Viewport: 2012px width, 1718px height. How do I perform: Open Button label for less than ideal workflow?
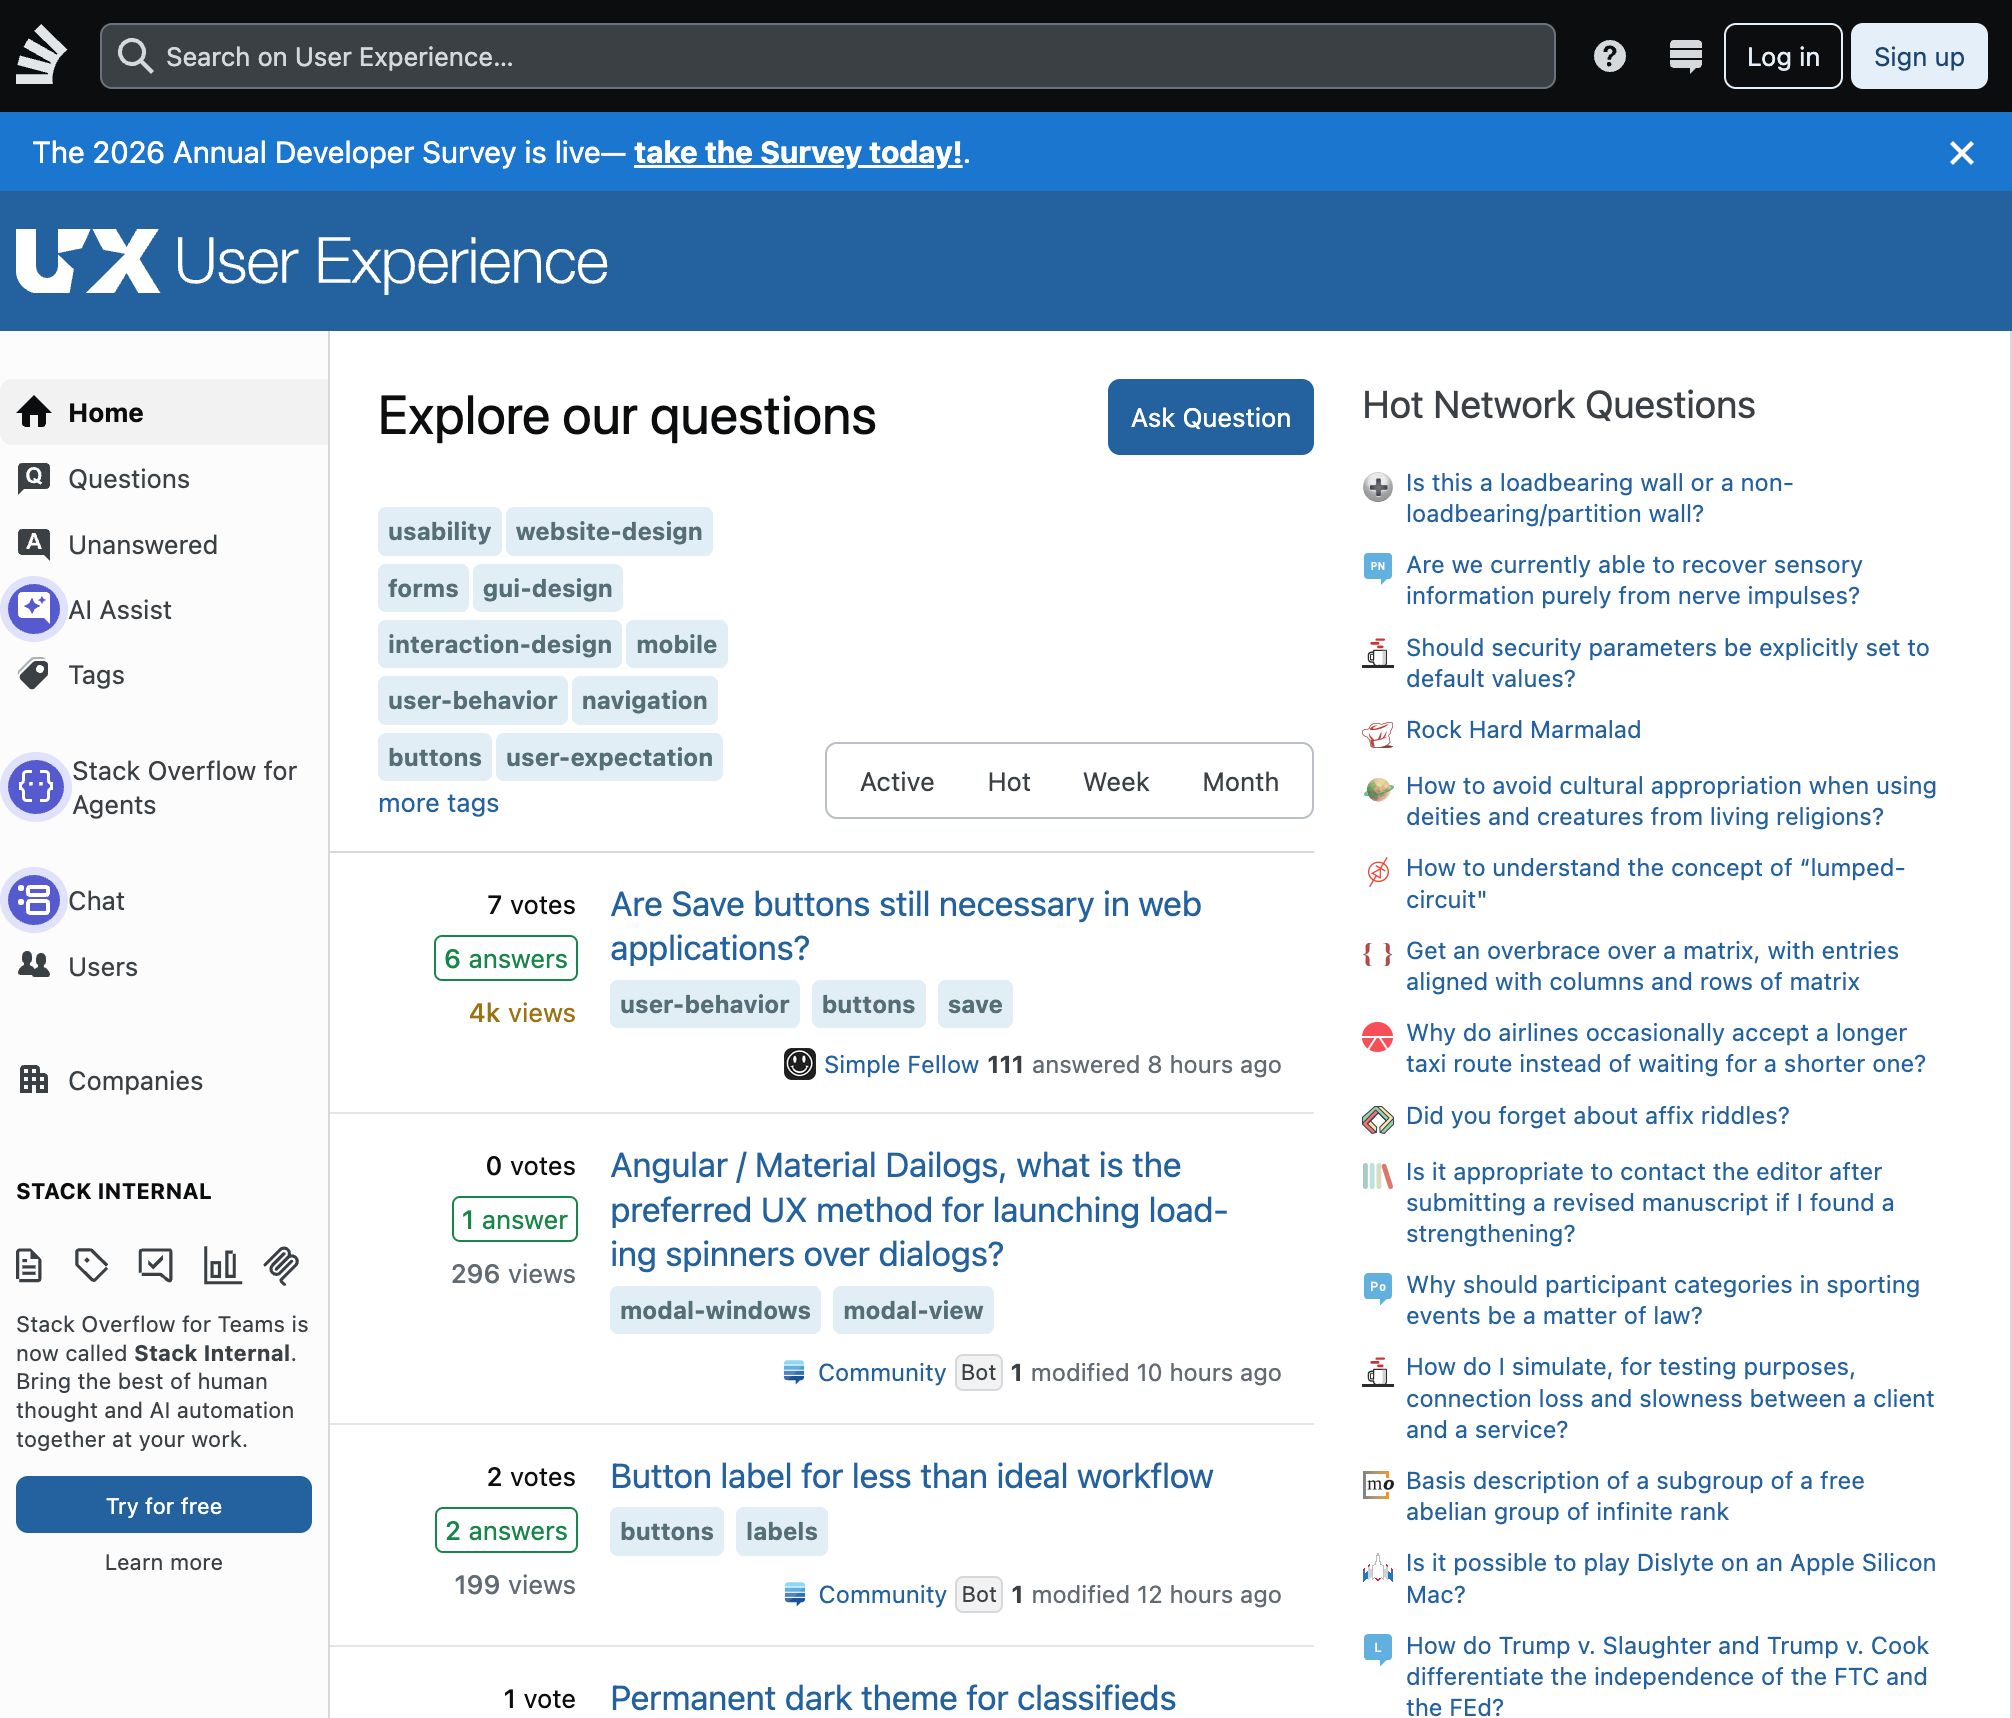(911, 1476)
